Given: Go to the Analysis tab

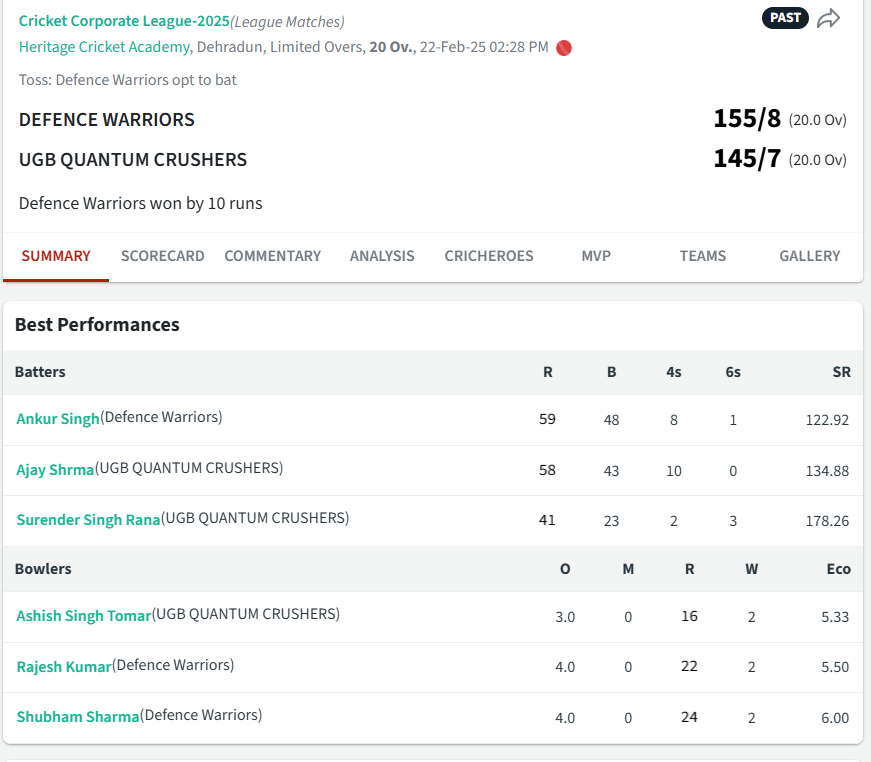Looking at the screenshot, I should [382, 256].
